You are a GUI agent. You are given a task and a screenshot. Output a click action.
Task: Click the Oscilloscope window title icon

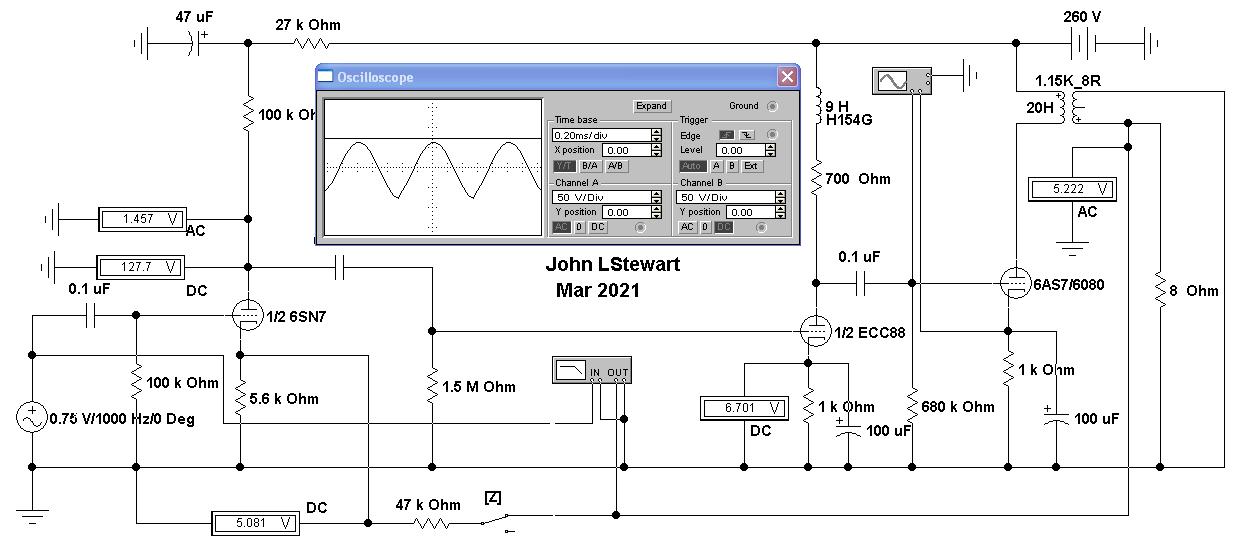coord(325,77)
